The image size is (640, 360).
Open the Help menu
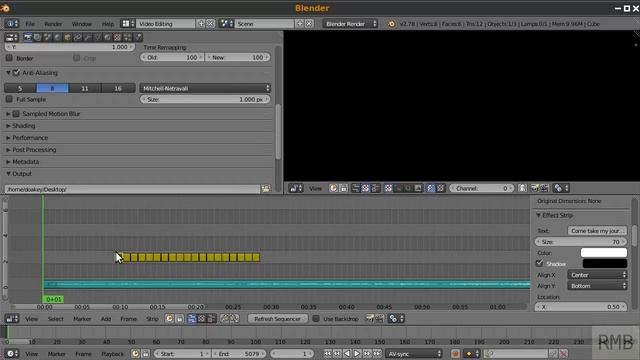click(x=108, y=24)
